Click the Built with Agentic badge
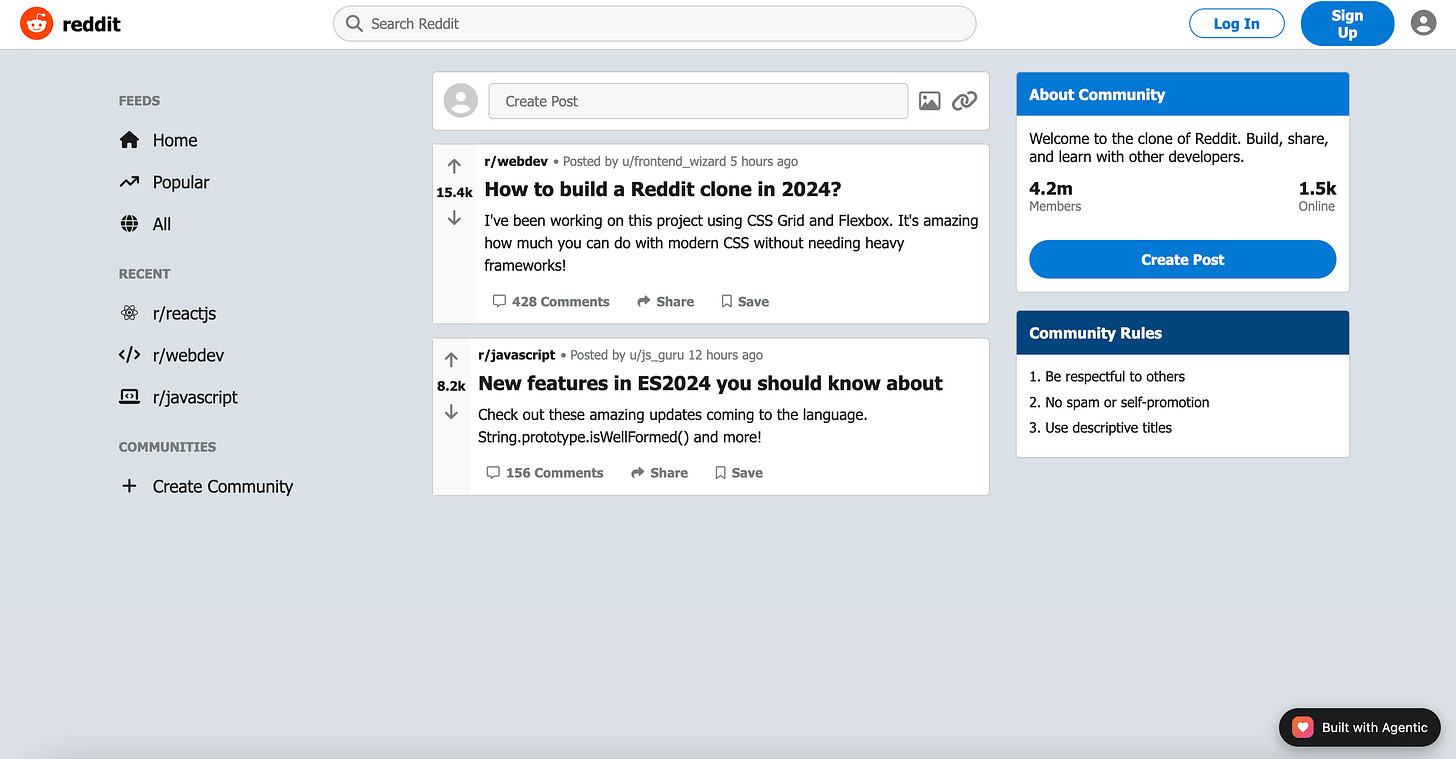The image size is (1456, 759). tap(1360, 727)
